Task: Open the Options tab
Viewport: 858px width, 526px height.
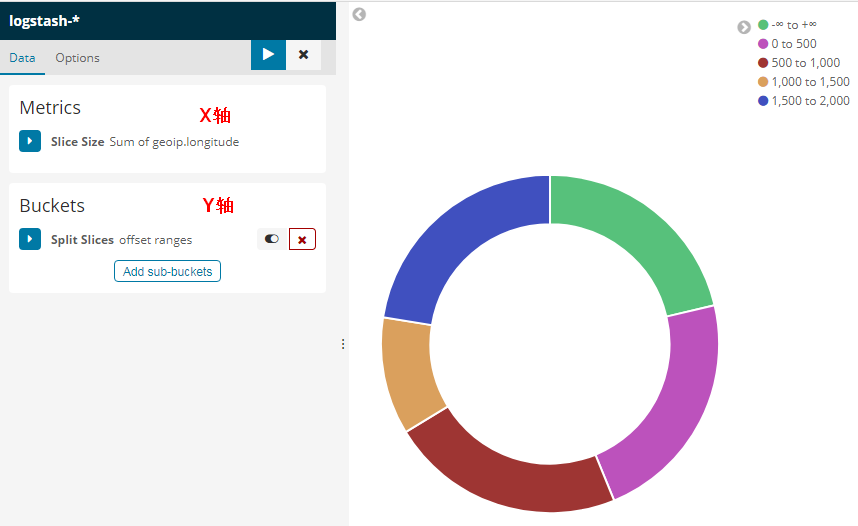Action: 77,57
